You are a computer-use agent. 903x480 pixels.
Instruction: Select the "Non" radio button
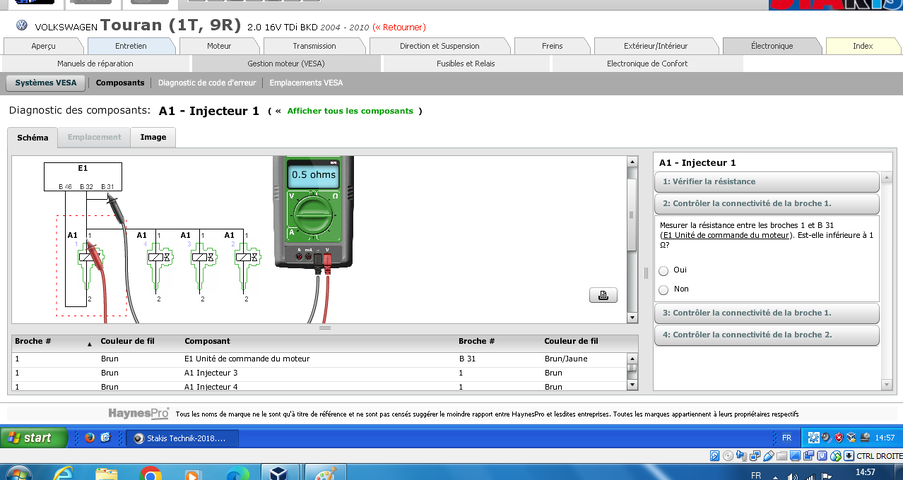[x=665, y=289]
